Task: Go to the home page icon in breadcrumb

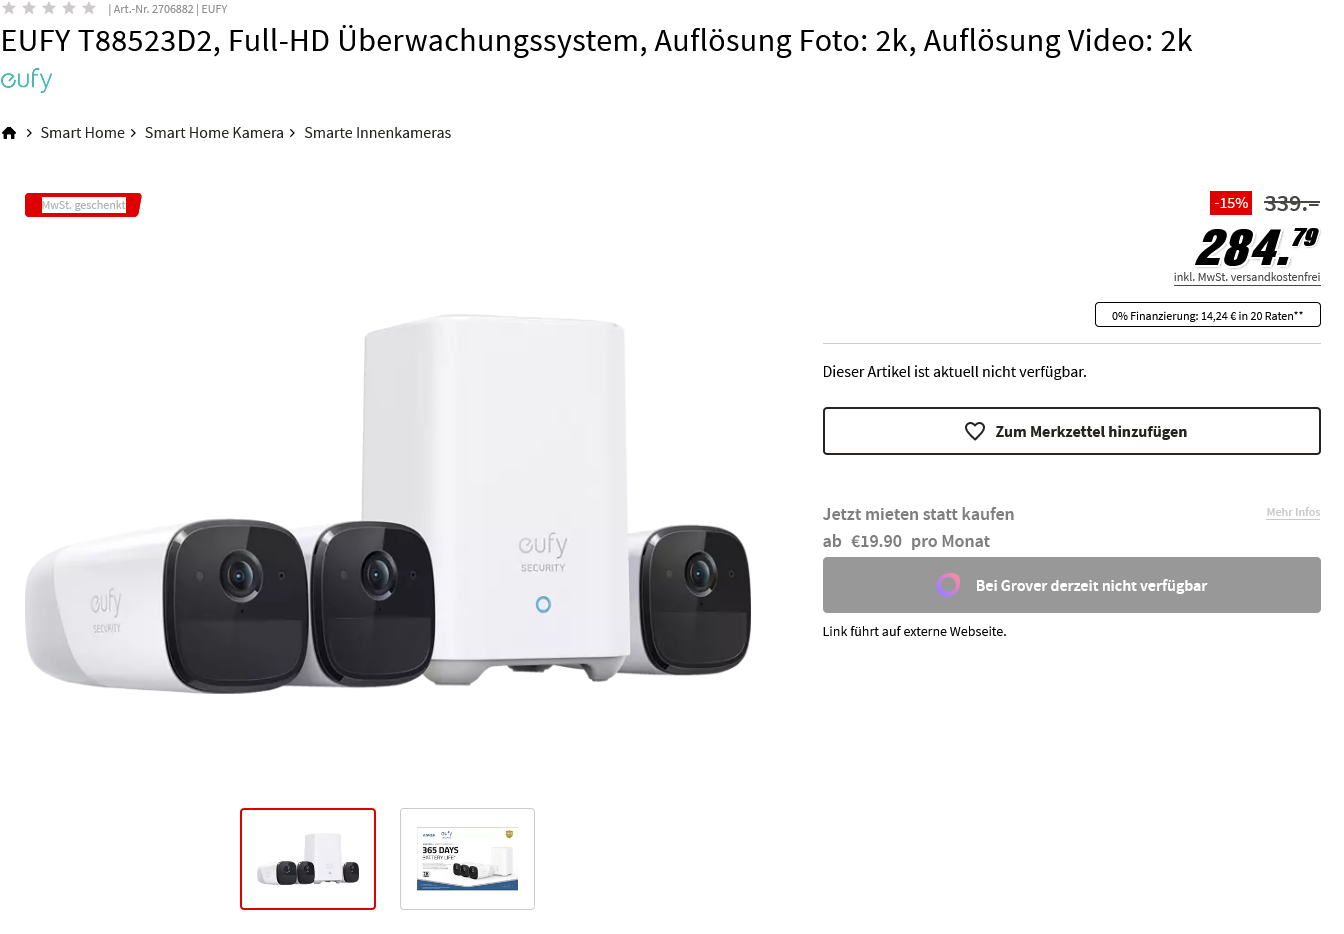Action: coord(9,133)
